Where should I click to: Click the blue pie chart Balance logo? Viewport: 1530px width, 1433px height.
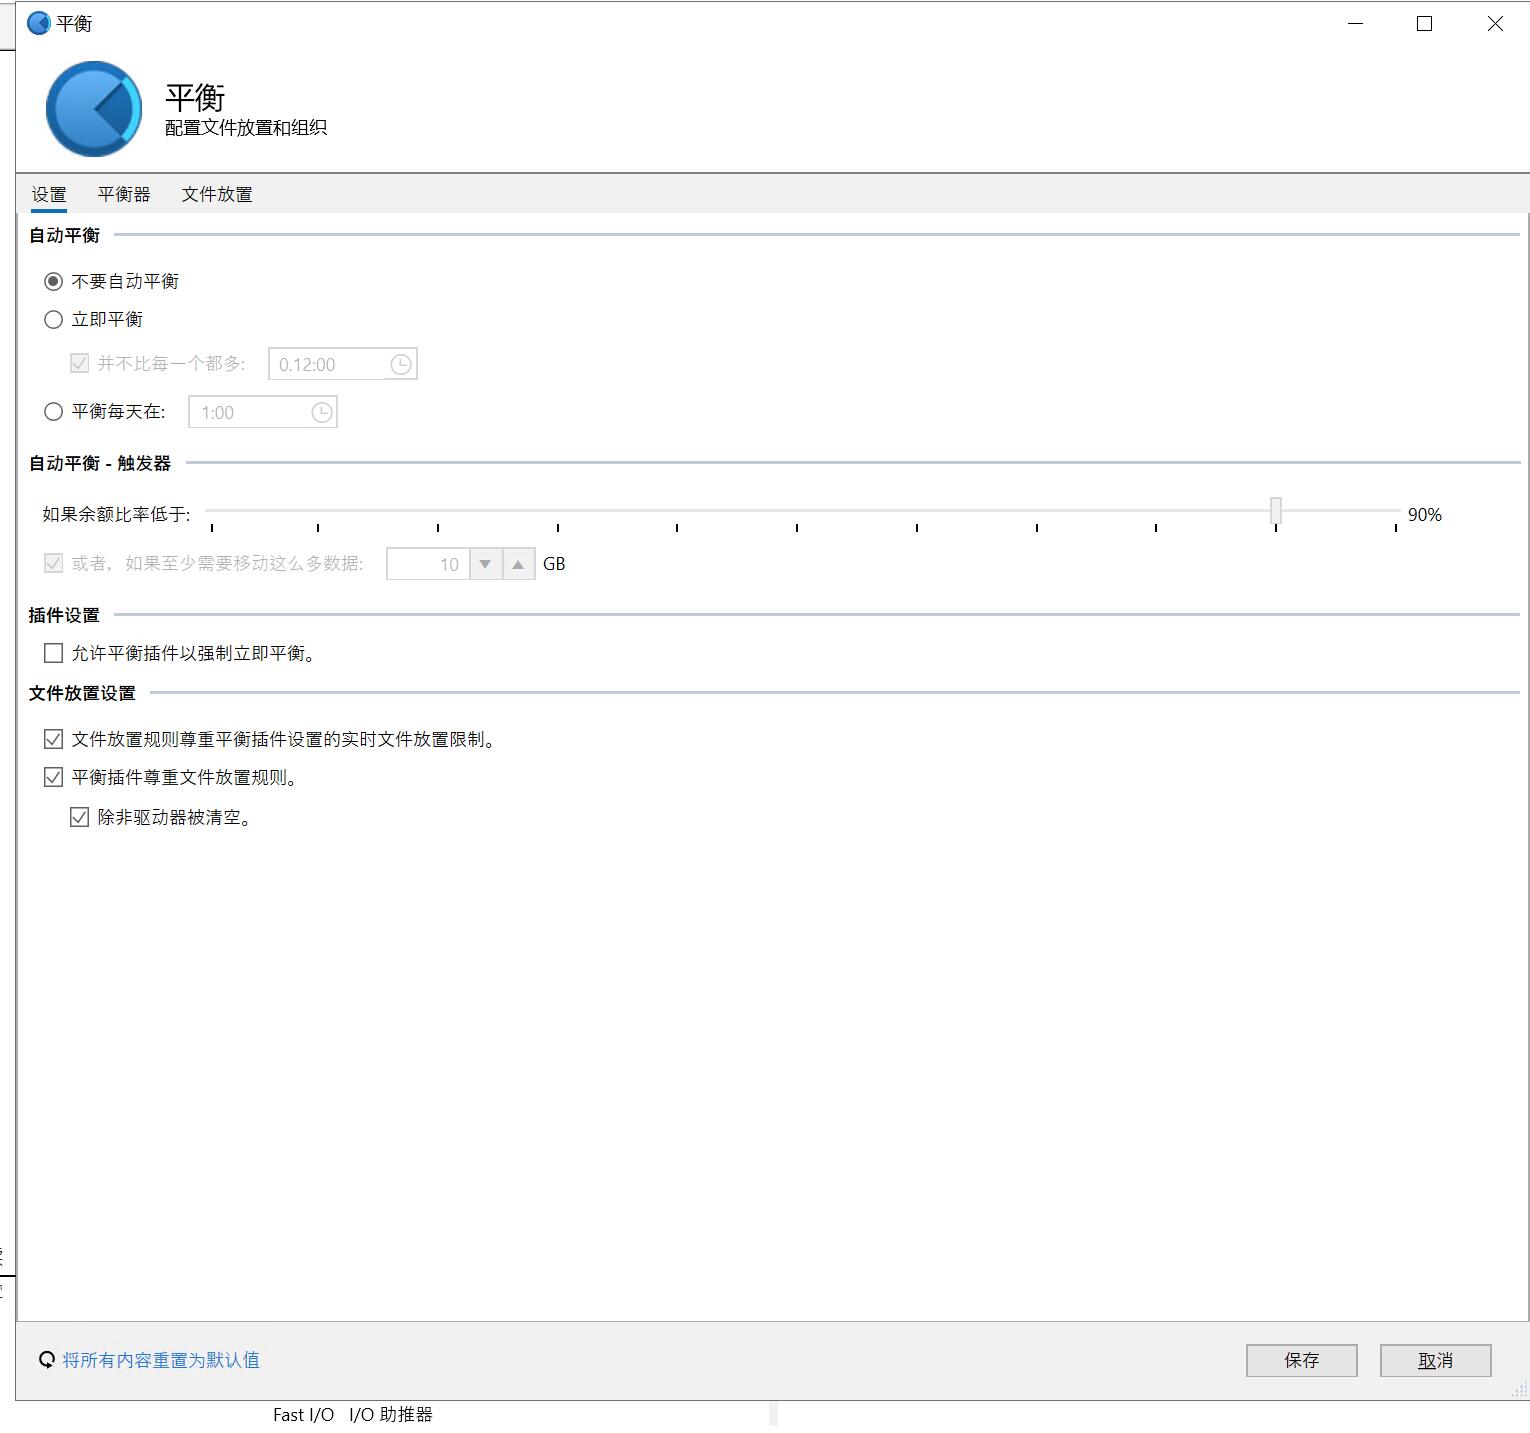(94, 109)
